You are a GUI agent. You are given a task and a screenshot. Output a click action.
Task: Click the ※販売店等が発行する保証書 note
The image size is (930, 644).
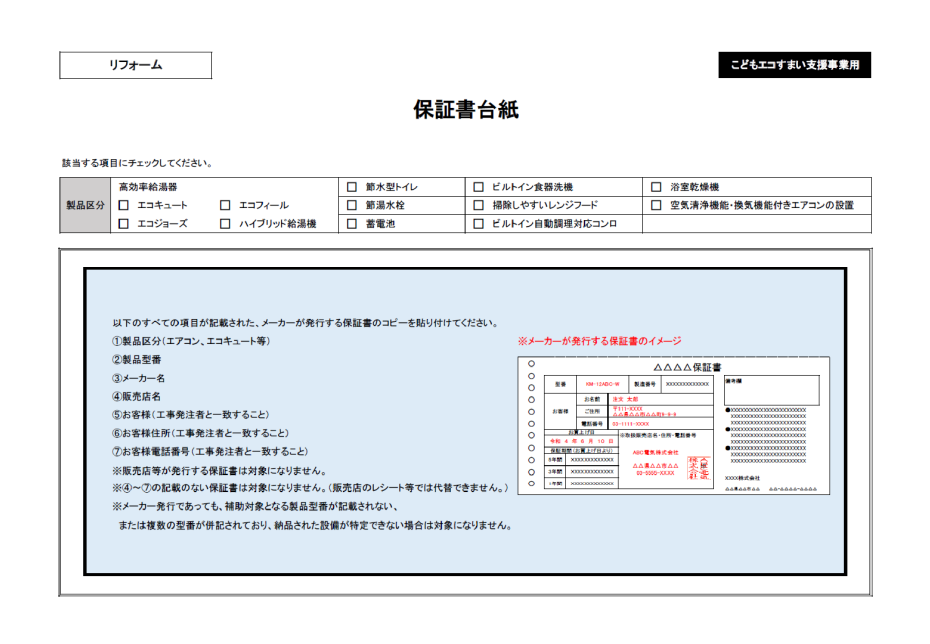pos(220,470)
